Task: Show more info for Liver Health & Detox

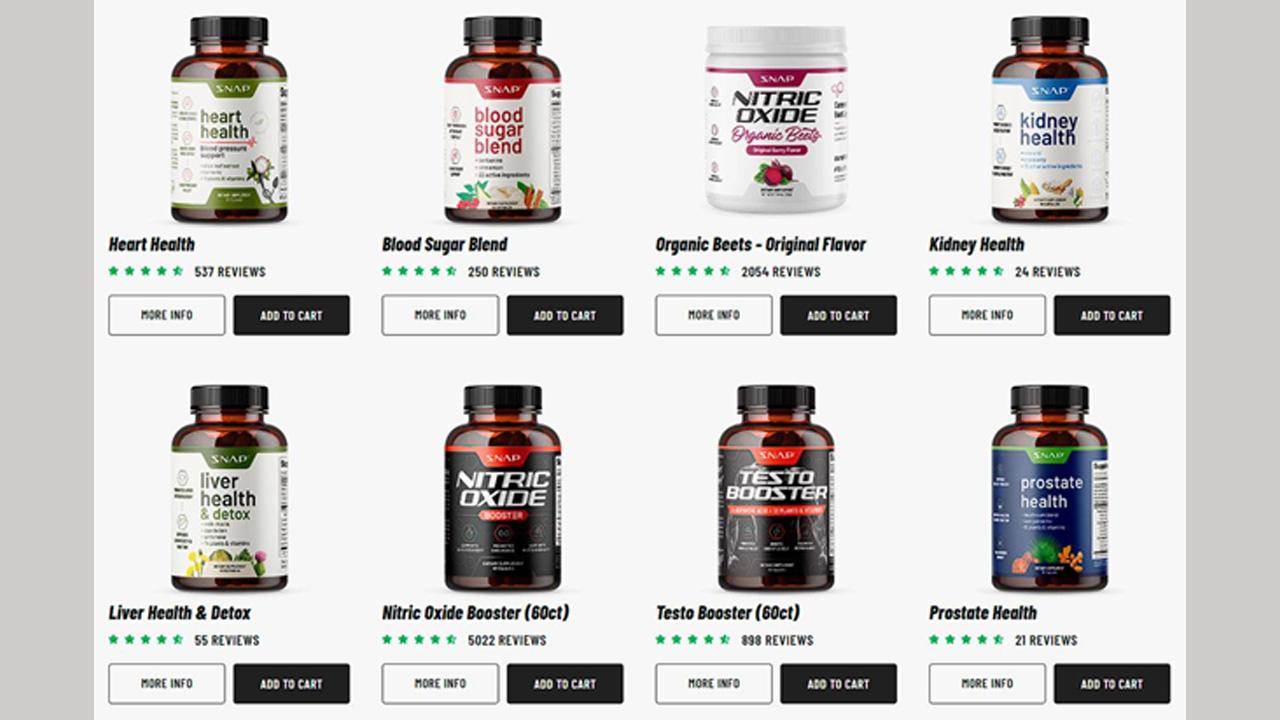Action: tap(167, 684)
